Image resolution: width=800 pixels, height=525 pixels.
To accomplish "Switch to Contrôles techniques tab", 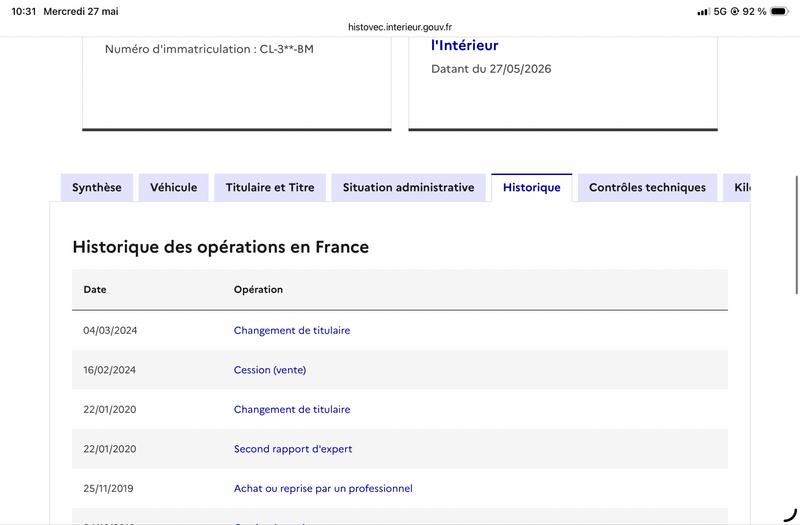I will pos(647,187).
